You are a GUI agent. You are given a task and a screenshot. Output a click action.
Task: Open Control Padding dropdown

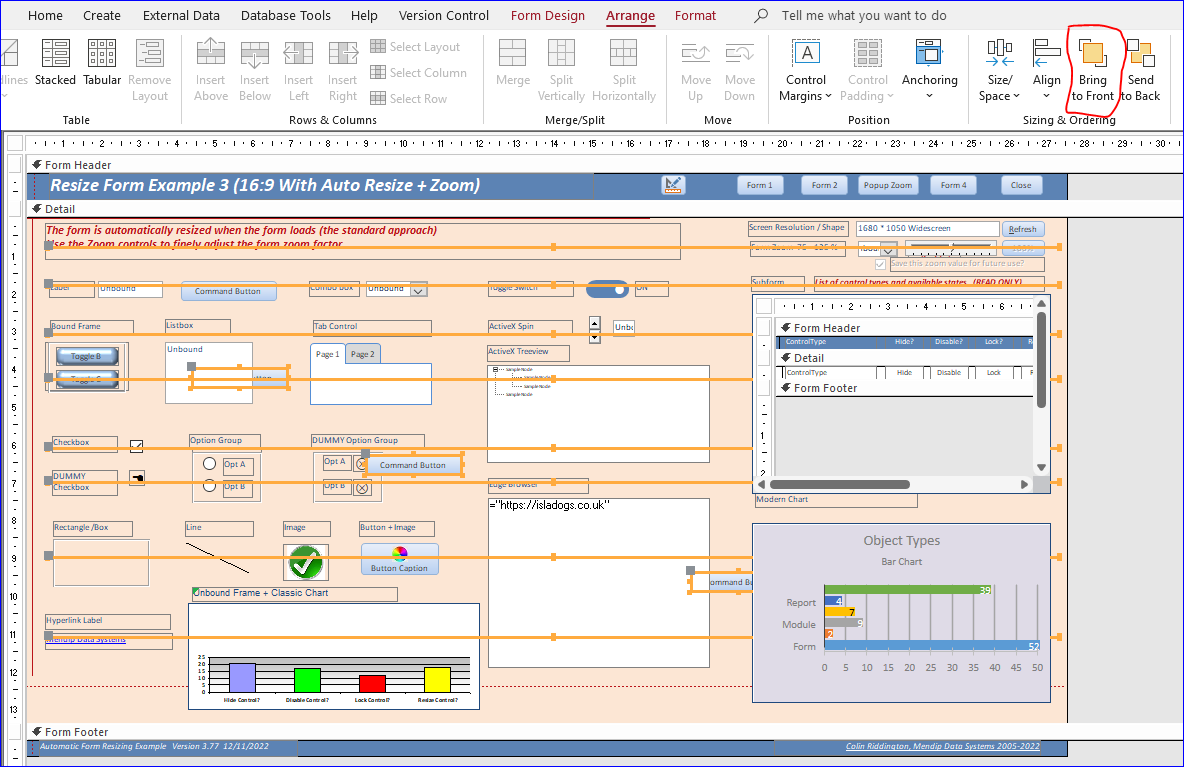click(x=868, y=70)
